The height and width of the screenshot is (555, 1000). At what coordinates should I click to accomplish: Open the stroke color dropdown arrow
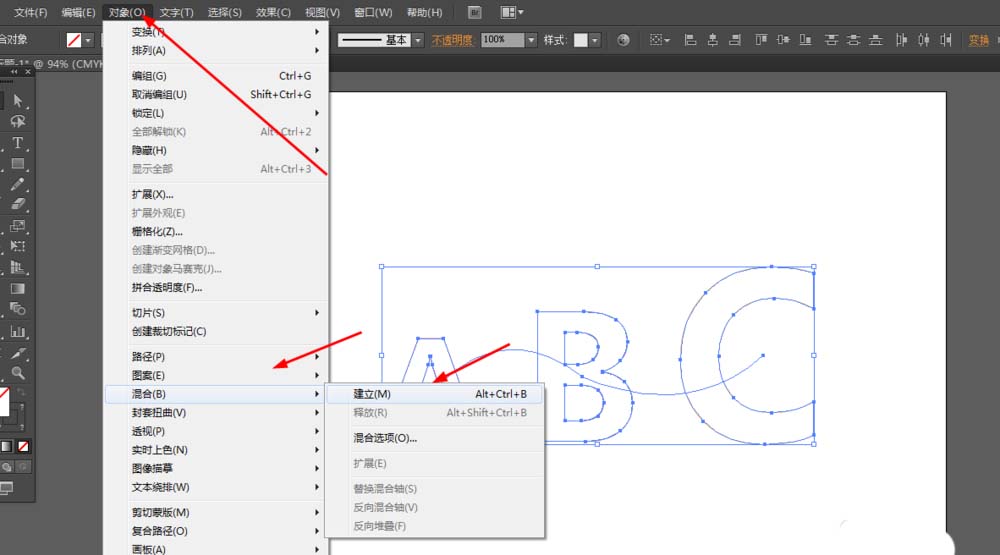coord(89,40)
